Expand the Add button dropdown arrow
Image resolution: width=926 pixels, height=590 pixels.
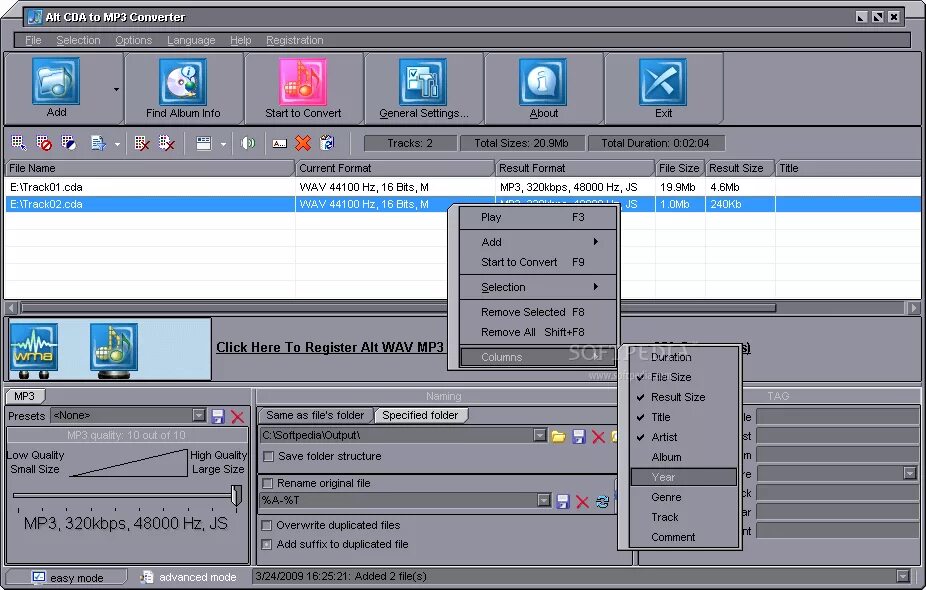point(116,89)
